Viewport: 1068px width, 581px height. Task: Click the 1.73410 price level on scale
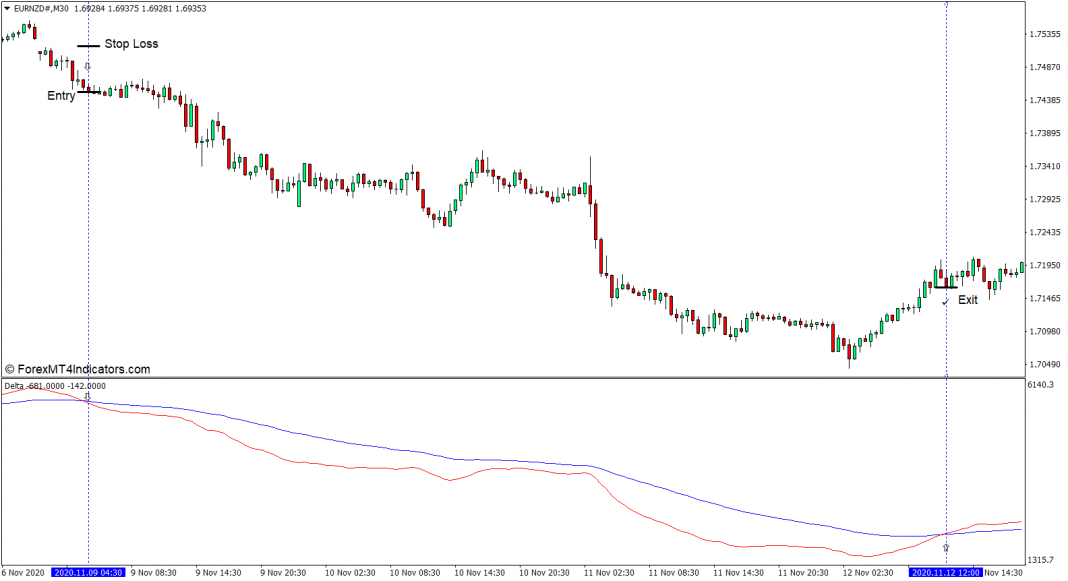point(1045,166)
